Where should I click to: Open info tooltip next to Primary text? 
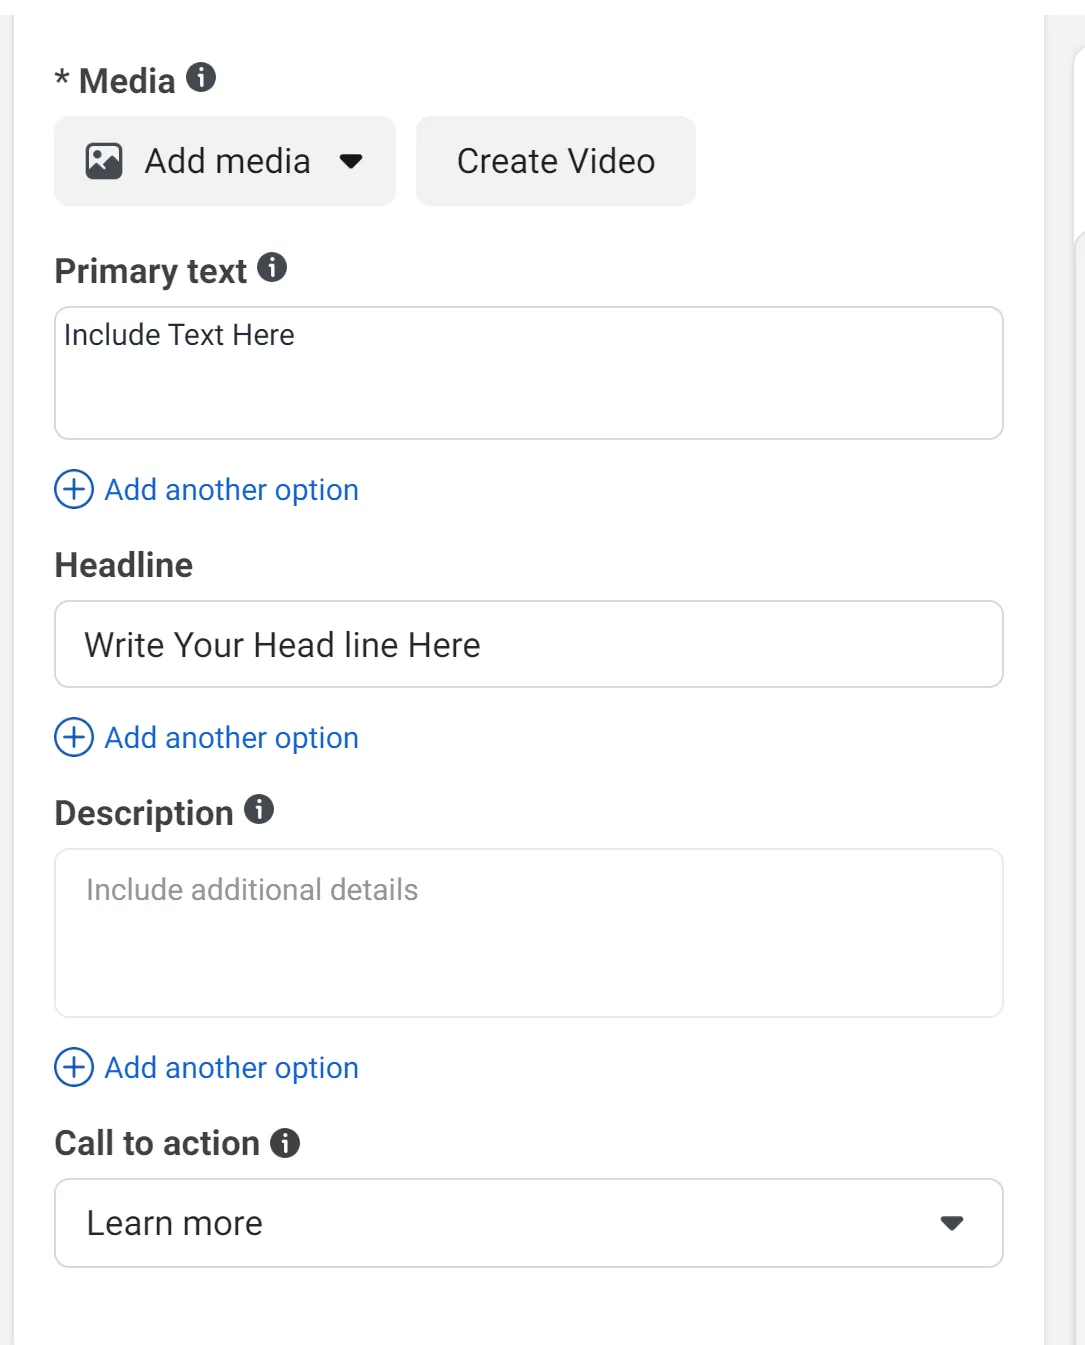click(272, 267)
